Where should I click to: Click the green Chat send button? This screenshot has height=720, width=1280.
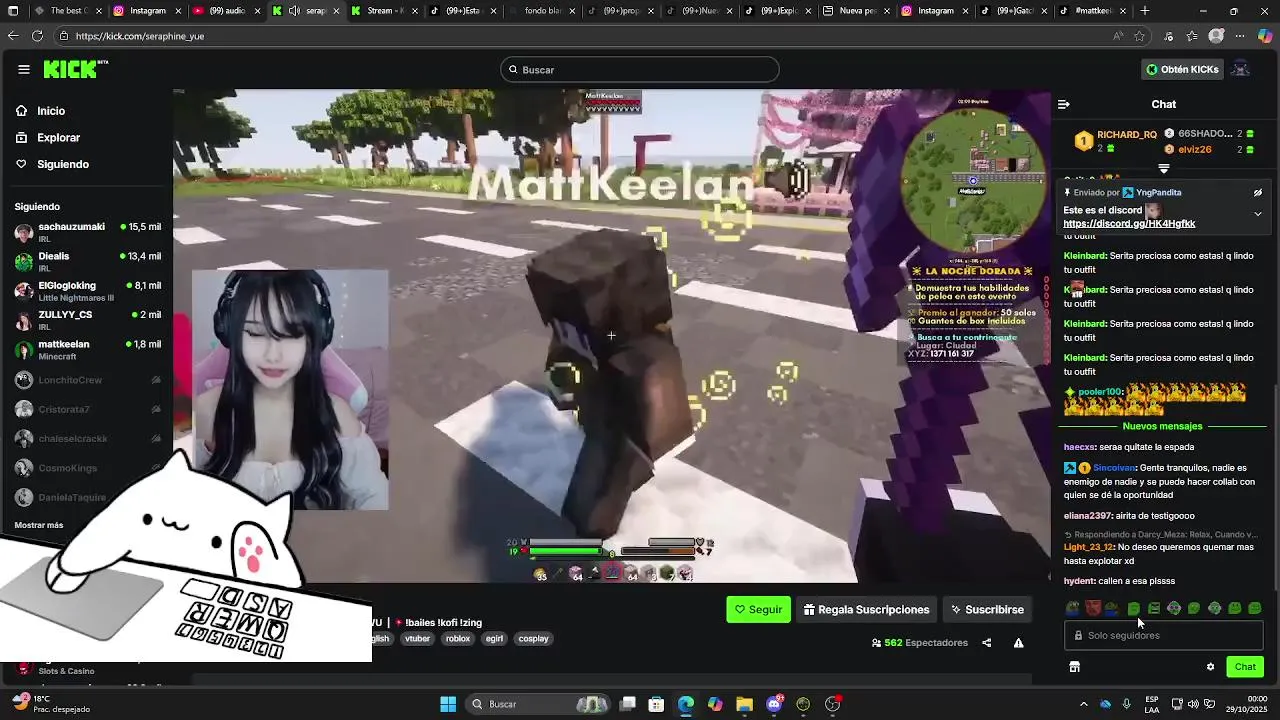click(1245, 667)
